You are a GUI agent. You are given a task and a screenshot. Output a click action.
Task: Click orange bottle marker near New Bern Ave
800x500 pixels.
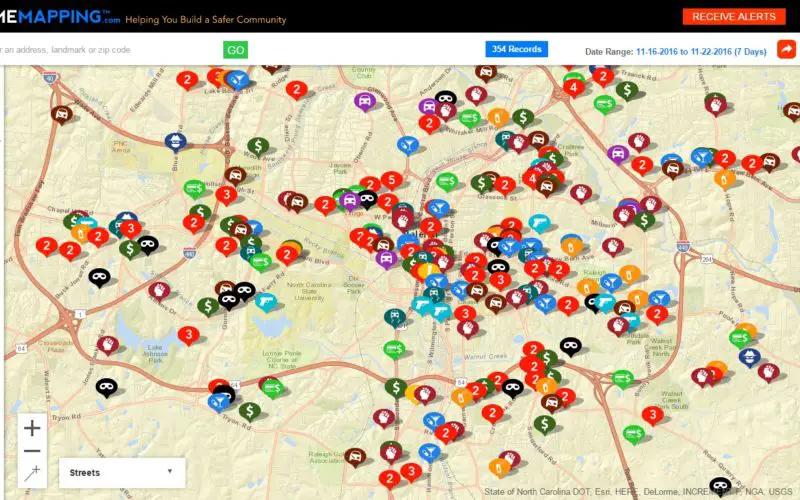coord(572,247)
